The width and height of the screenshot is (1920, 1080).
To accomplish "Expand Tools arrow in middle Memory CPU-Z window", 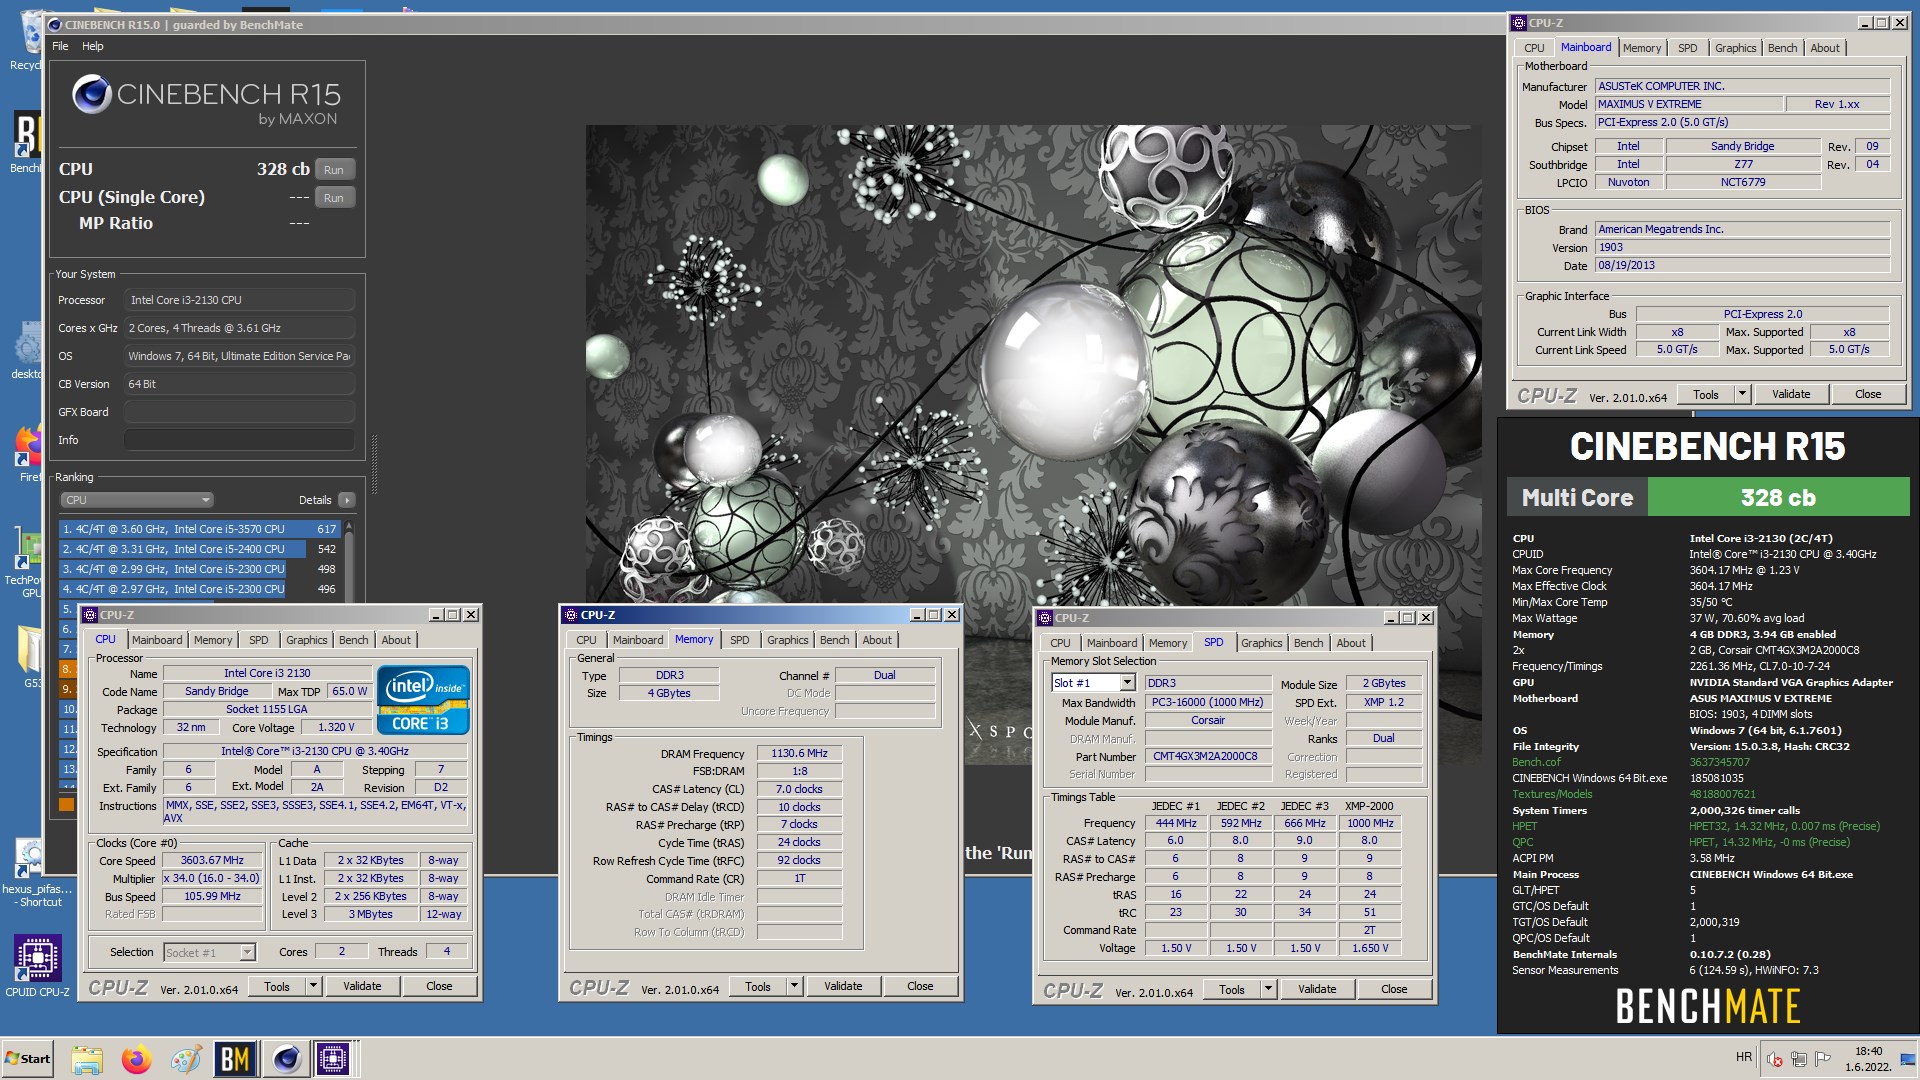I will pos(794,986).
